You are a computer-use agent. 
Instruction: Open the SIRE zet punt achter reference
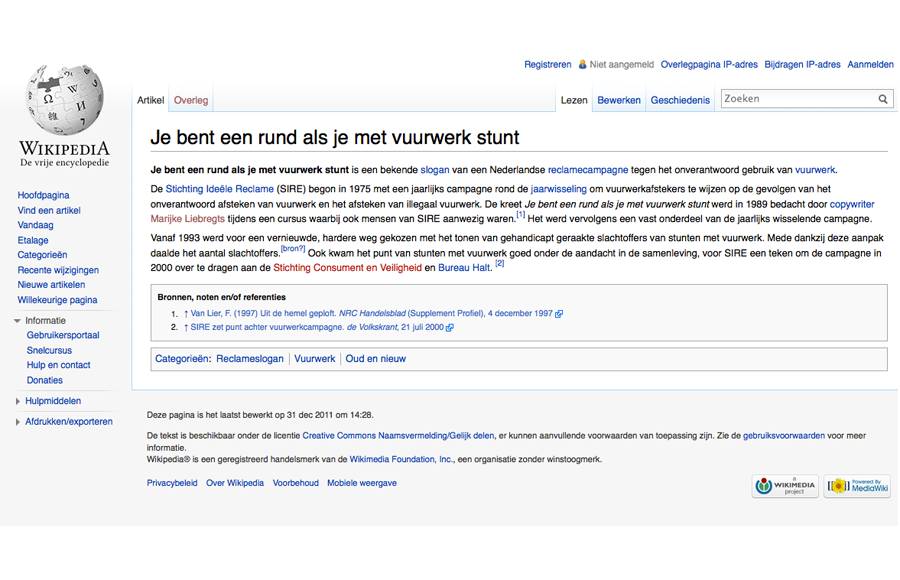coord(317,327)
